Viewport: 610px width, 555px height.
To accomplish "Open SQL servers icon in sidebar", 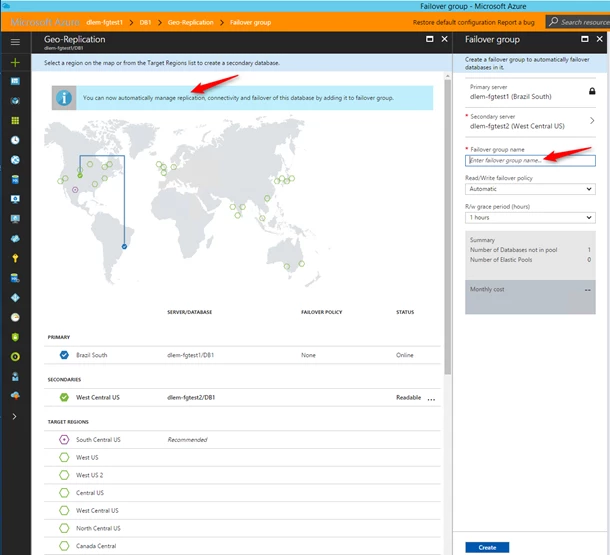I will point(15,278).
